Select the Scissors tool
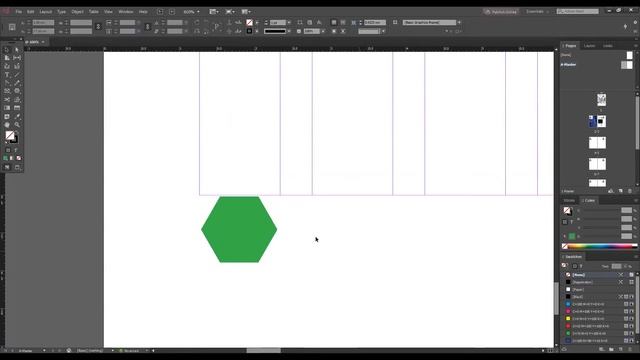 click(x=7, y=100)
